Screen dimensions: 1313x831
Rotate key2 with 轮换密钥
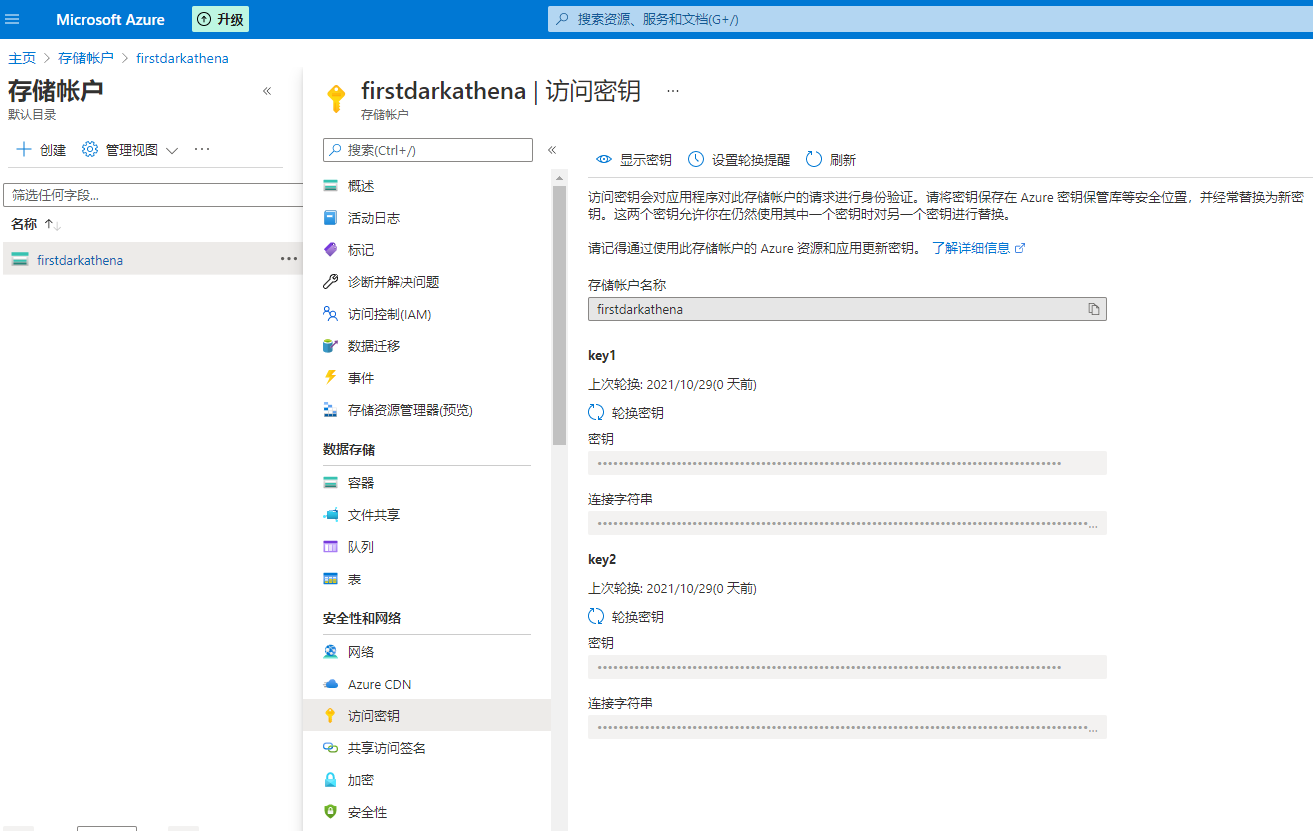pyautogui.click(x=626, y=617)
